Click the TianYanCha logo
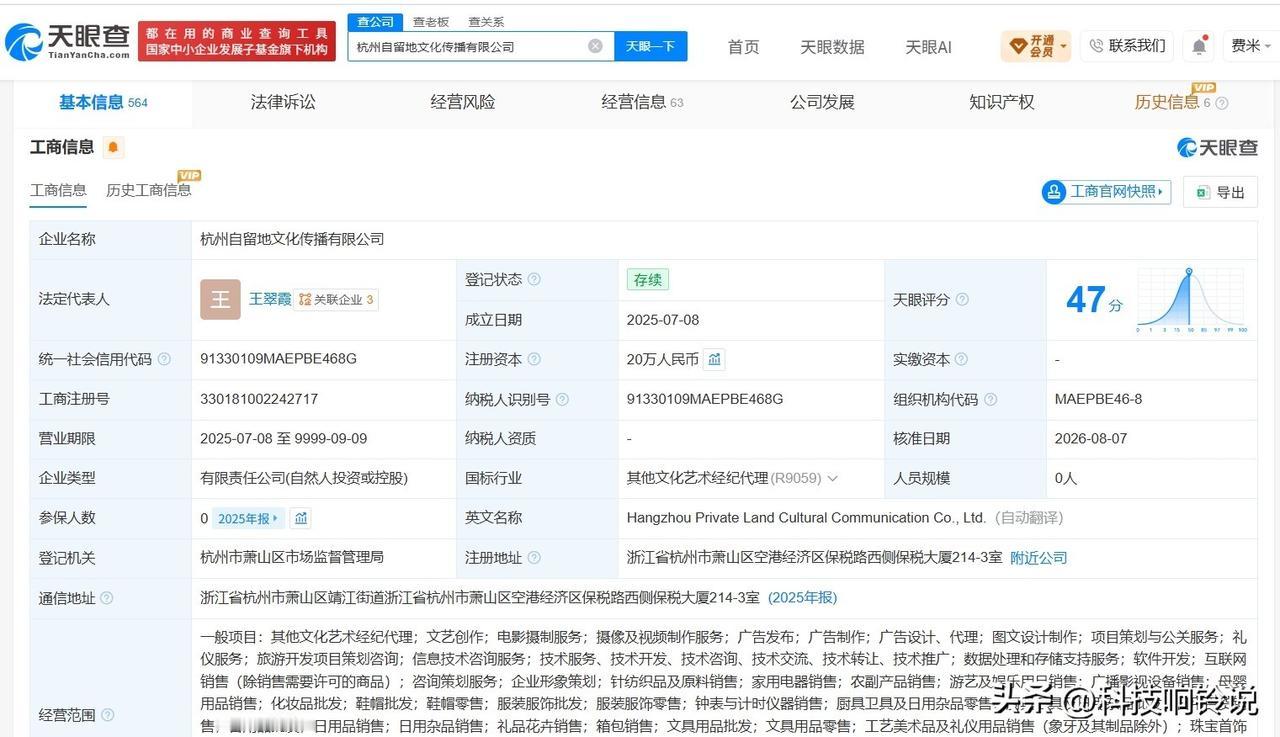Image resolution: width=1280 pixels, height=737 pixels. (x=68, y=41)
